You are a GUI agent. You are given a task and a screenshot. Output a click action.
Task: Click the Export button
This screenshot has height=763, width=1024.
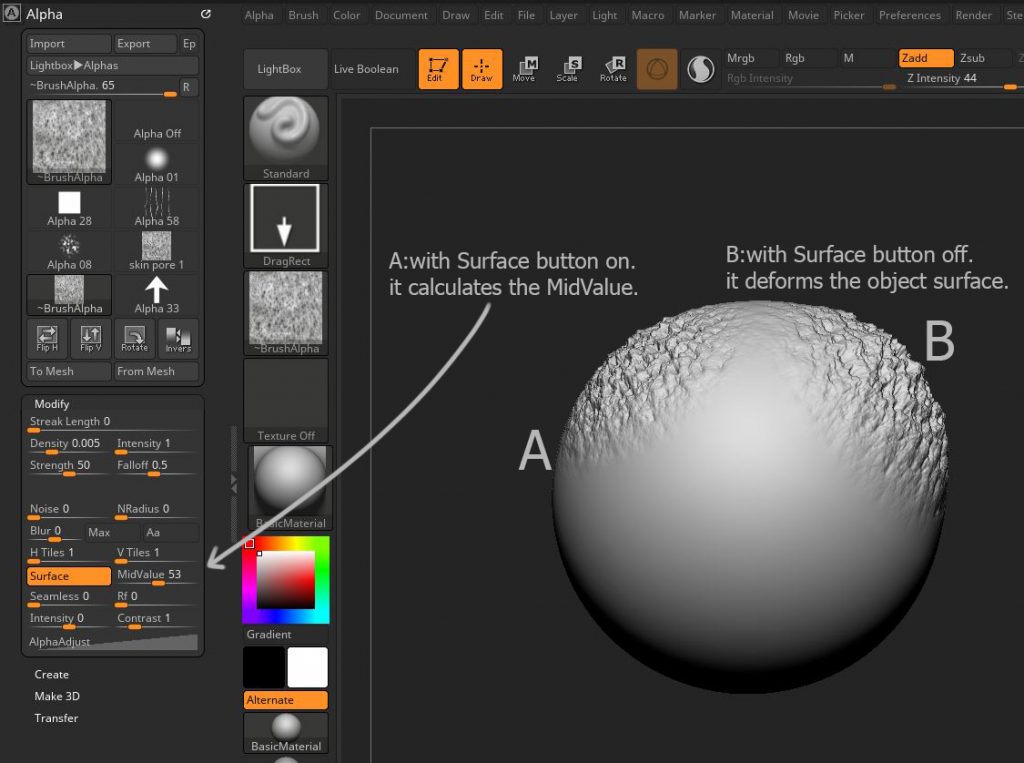coord(145,44)
